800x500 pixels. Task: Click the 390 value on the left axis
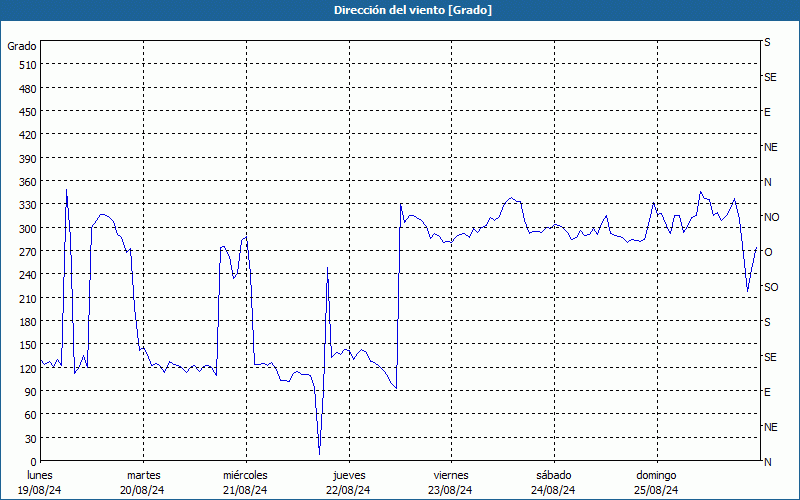coord(28,159)
